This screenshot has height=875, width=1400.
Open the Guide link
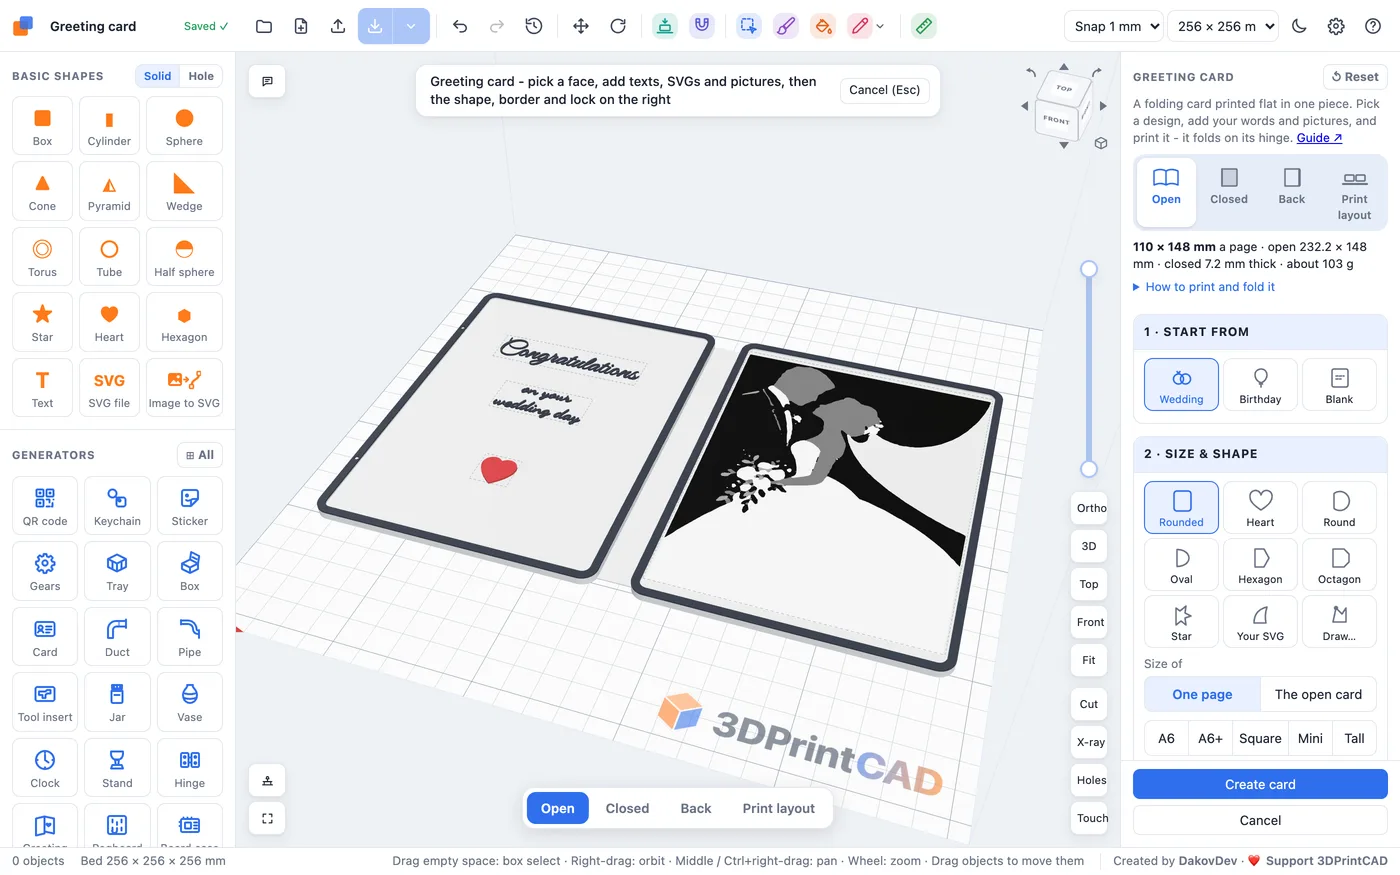click(x=1319, y=138)
